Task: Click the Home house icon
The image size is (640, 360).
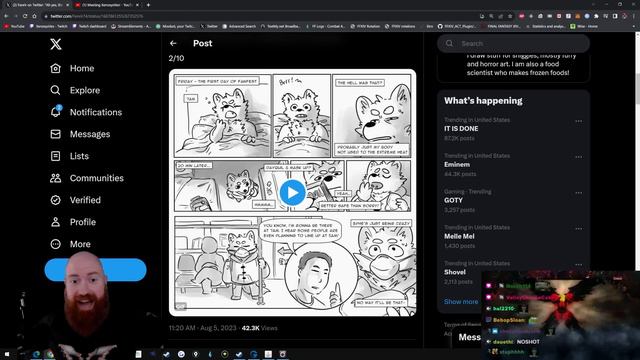Action: 56,68
